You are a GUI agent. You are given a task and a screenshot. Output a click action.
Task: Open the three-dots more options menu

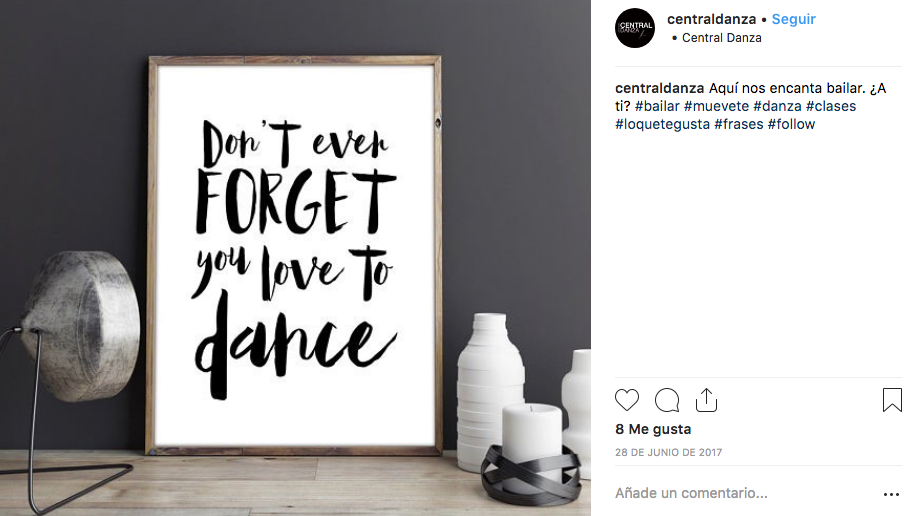click(x=891, y=494)
